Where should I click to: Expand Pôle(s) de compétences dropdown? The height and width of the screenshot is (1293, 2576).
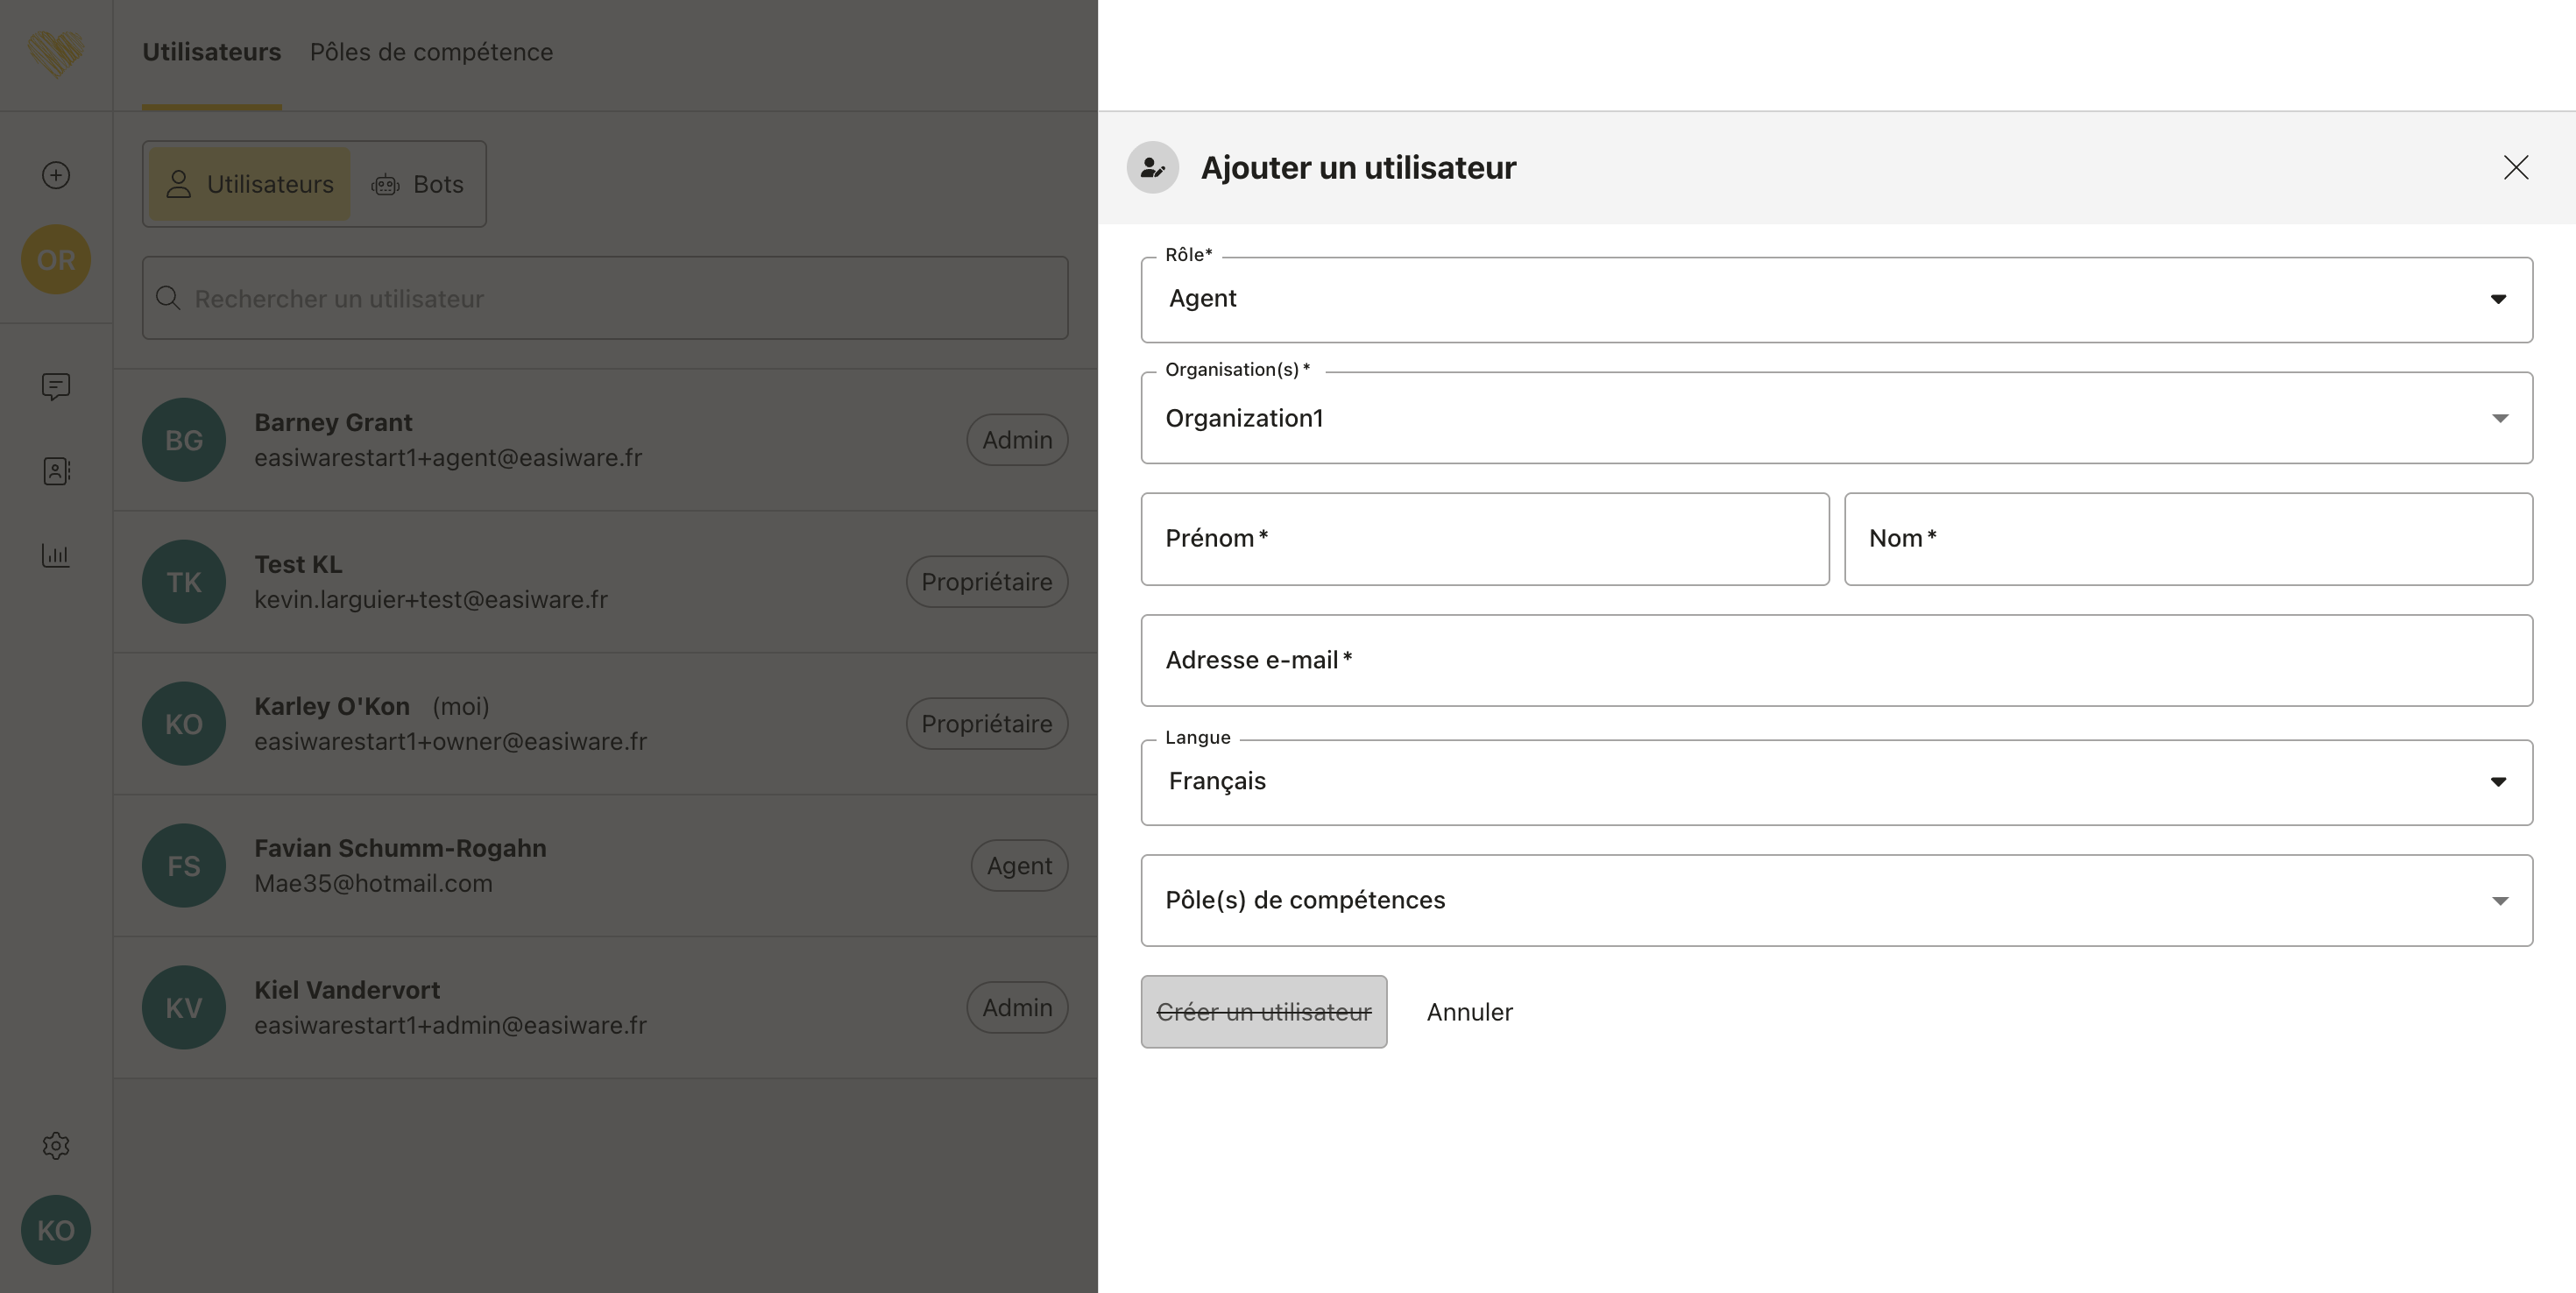click(1836, 900)
